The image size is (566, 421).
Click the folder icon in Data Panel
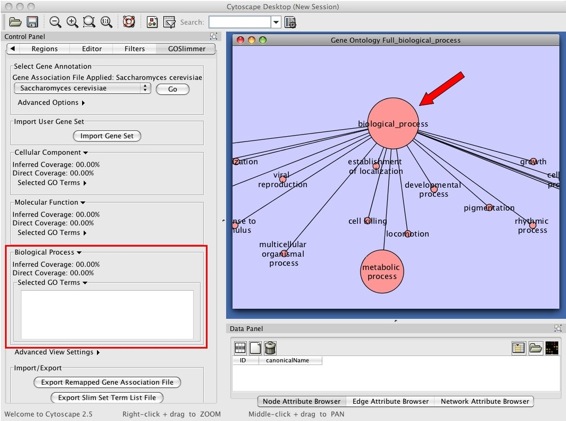[x=535, y=348]
